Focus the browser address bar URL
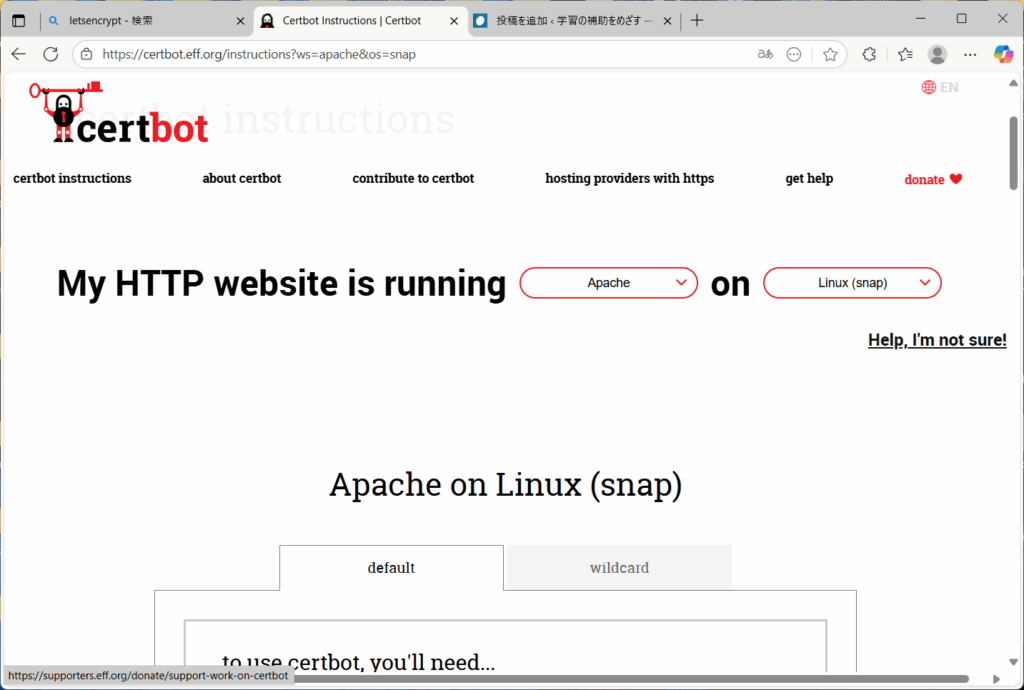 (x=259, y=54)
